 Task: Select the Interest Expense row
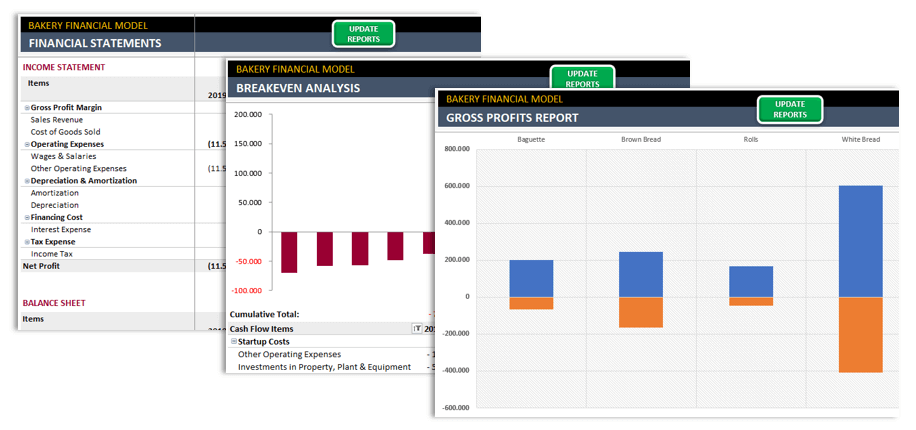coord(61,230)
